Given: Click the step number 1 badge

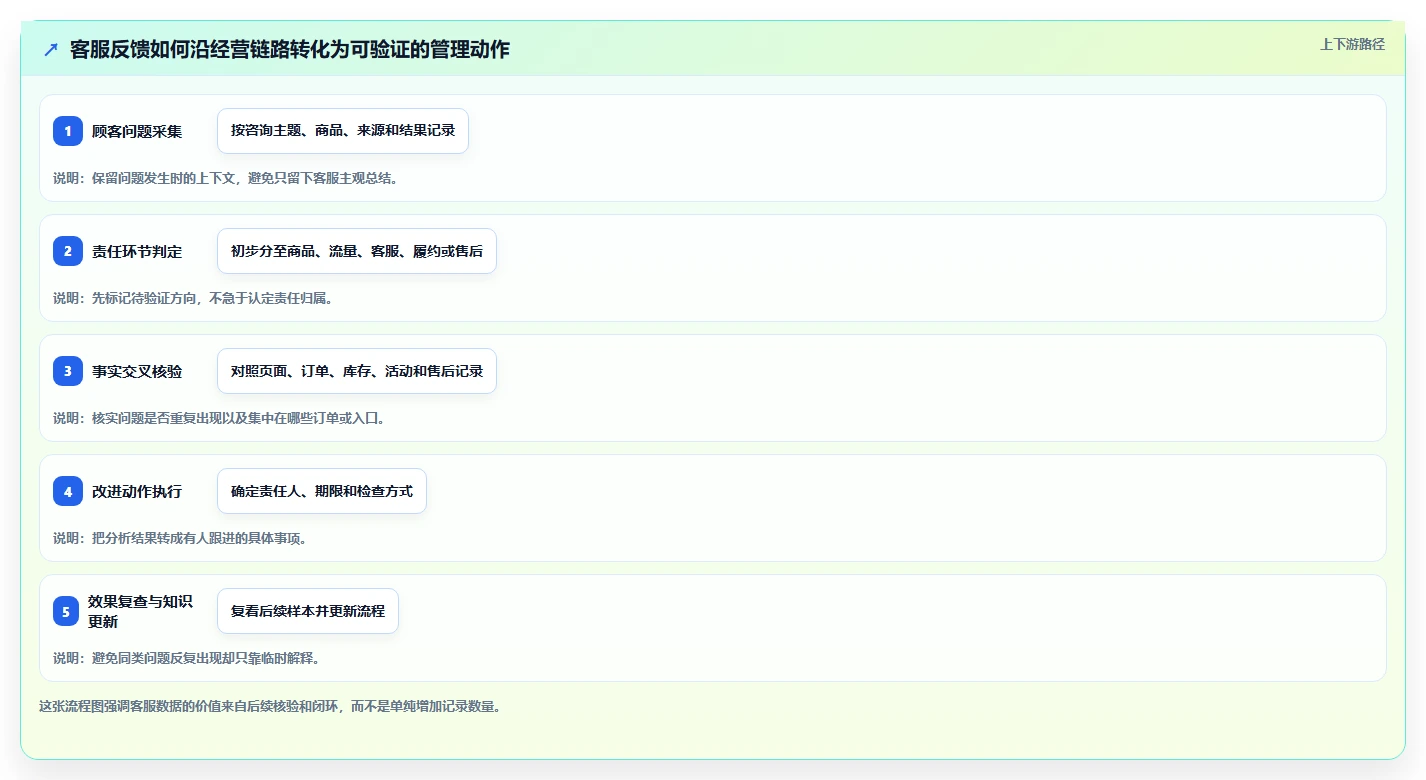Looking at the screenshot, I should pos(68,131).
